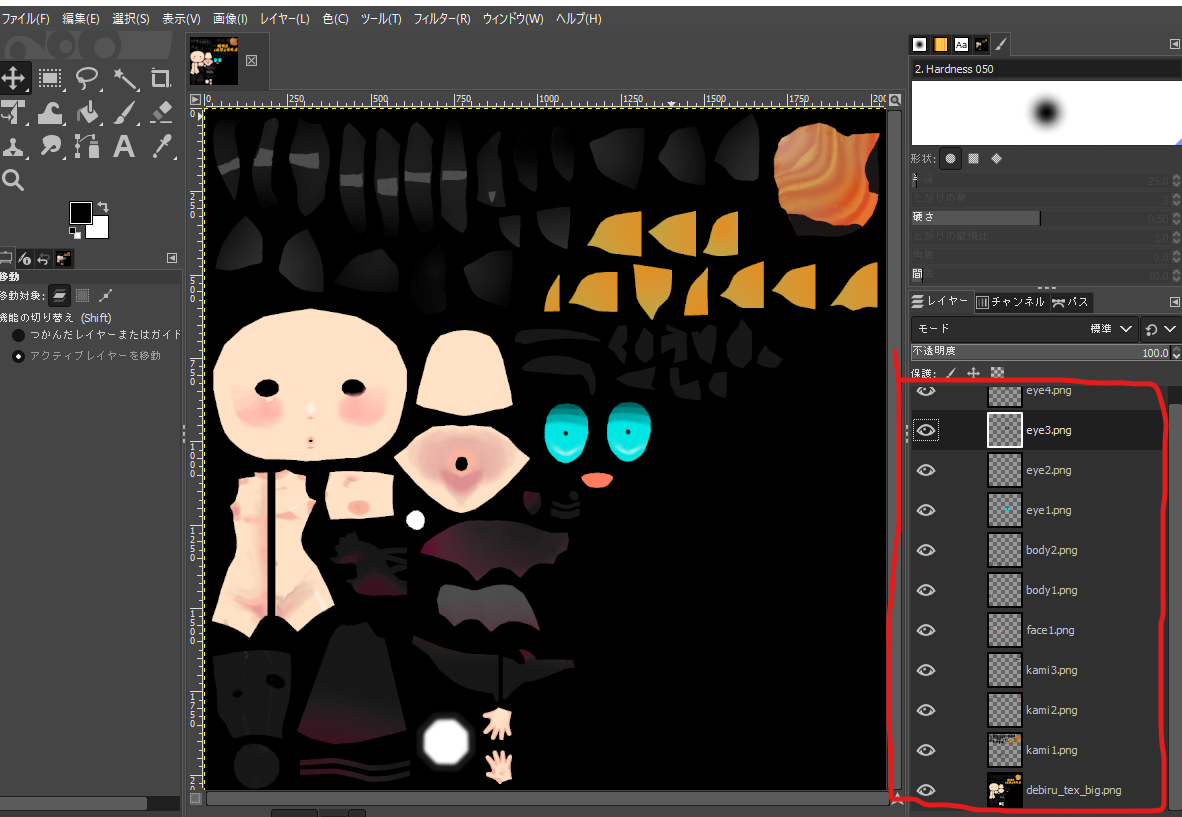Select the Color Picker eyedropper tool
Screen dimensions: 1182x817
[161, 146]
